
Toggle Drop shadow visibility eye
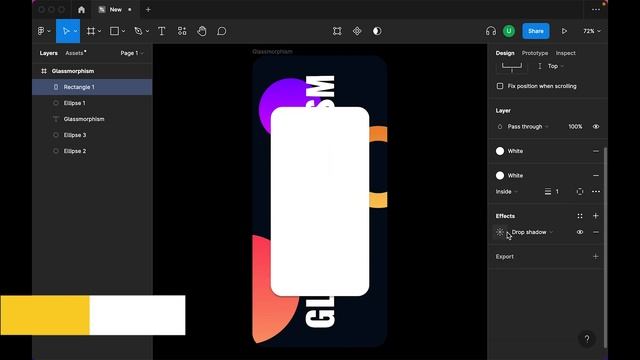580,232
